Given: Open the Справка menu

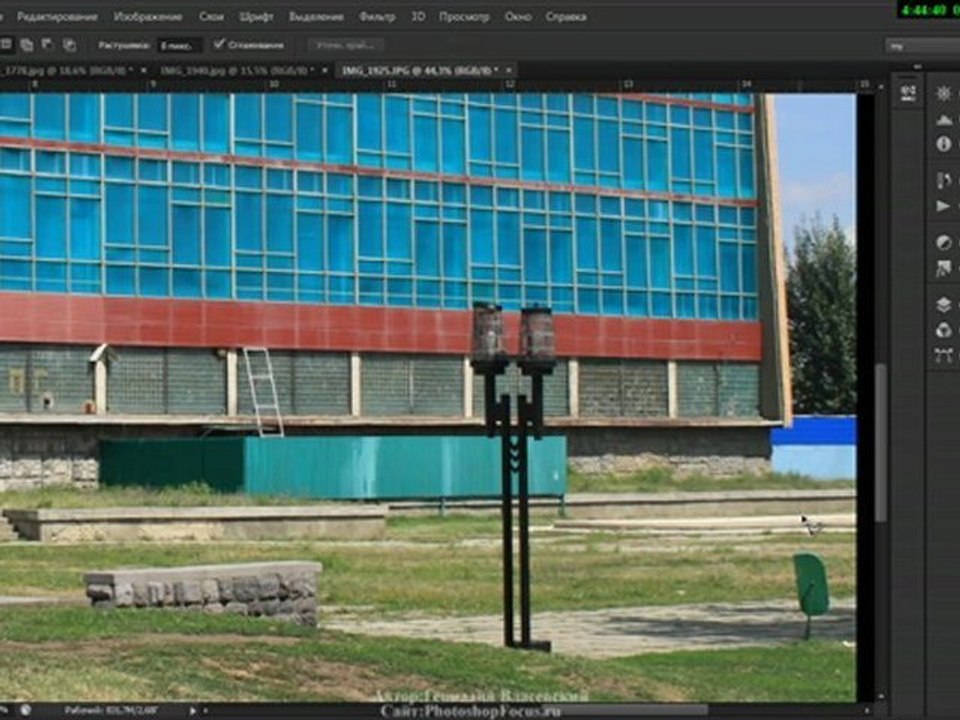Looking at the screenshot, I should tap(566, 17).
